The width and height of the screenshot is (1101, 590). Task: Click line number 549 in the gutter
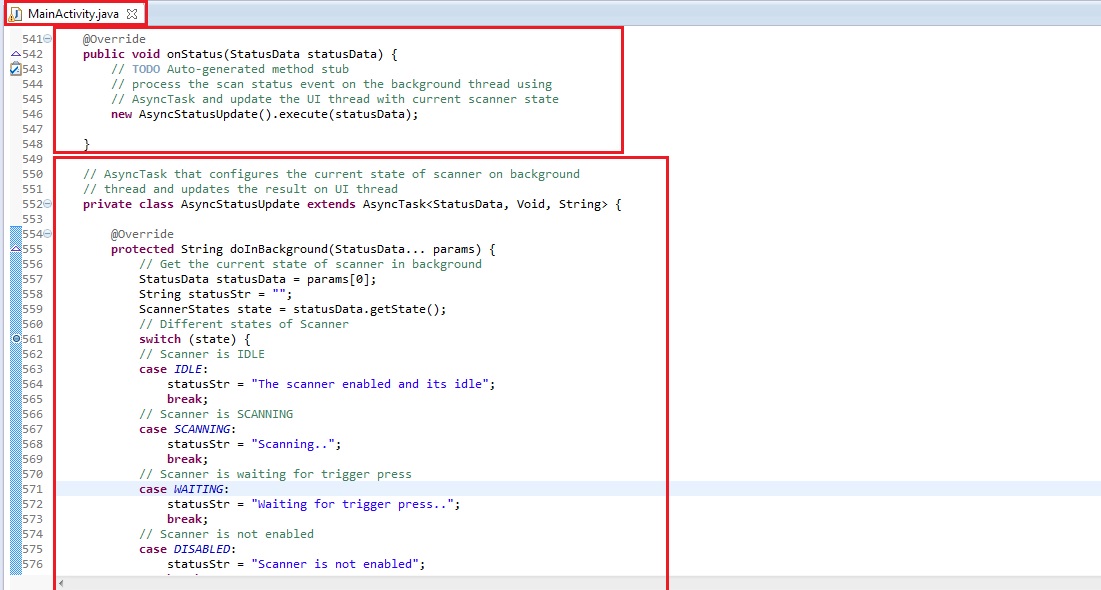pyautogui.click(x=32, y=159)
